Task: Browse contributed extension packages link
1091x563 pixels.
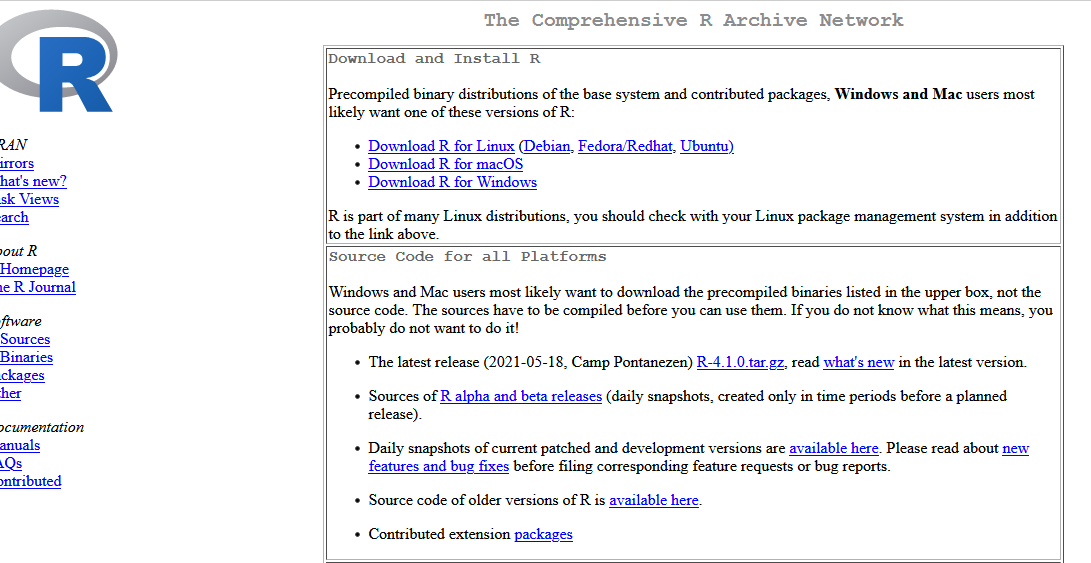Action: 543,534
